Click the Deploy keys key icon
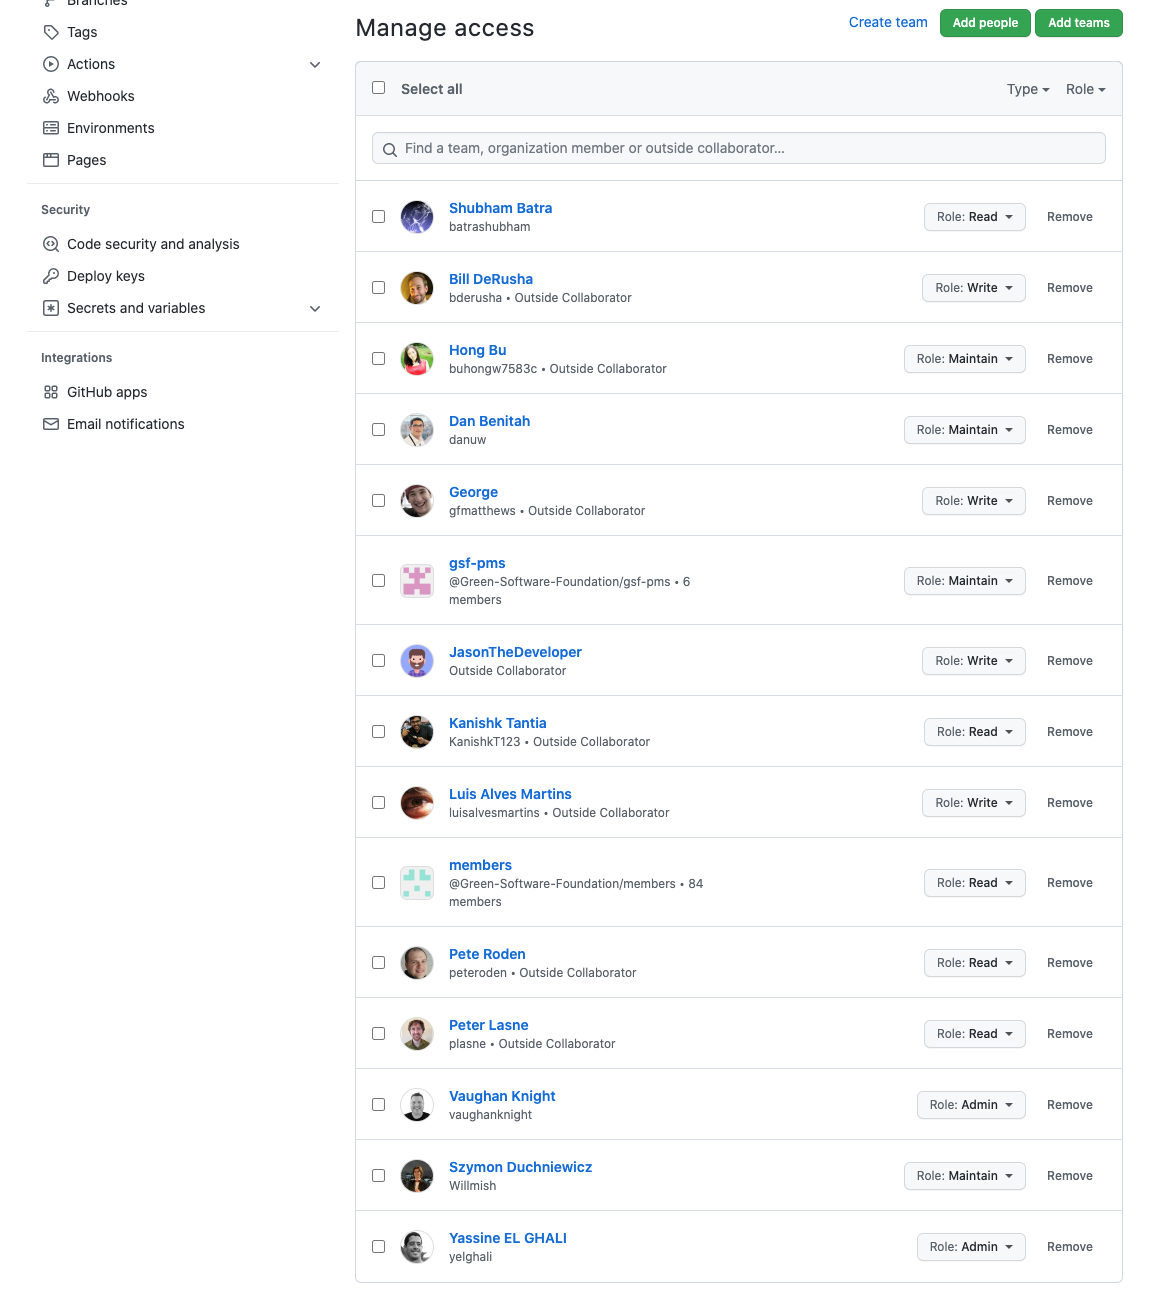The image size is (1162, 1304). click(51, 276)
